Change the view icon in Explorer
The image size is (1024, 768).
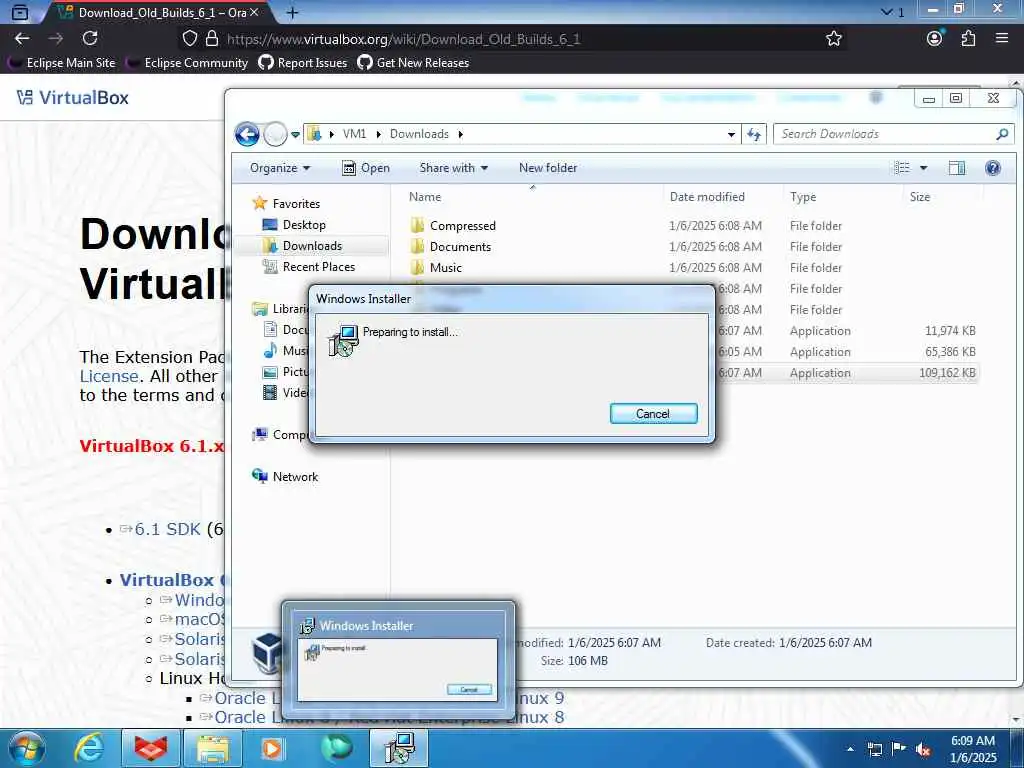(902, 168)
